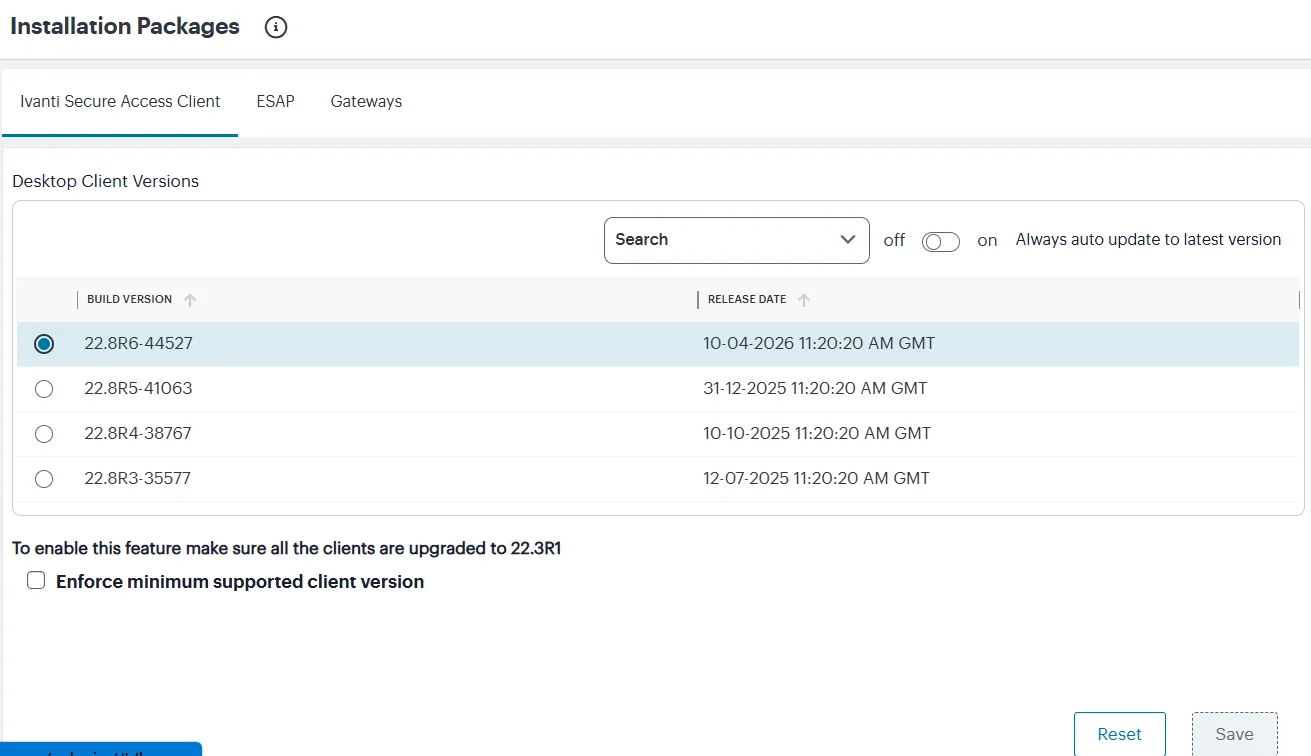
Task: Click release date 12-07-2025 11:20:20 AM GMT
Action: point(816,478)
